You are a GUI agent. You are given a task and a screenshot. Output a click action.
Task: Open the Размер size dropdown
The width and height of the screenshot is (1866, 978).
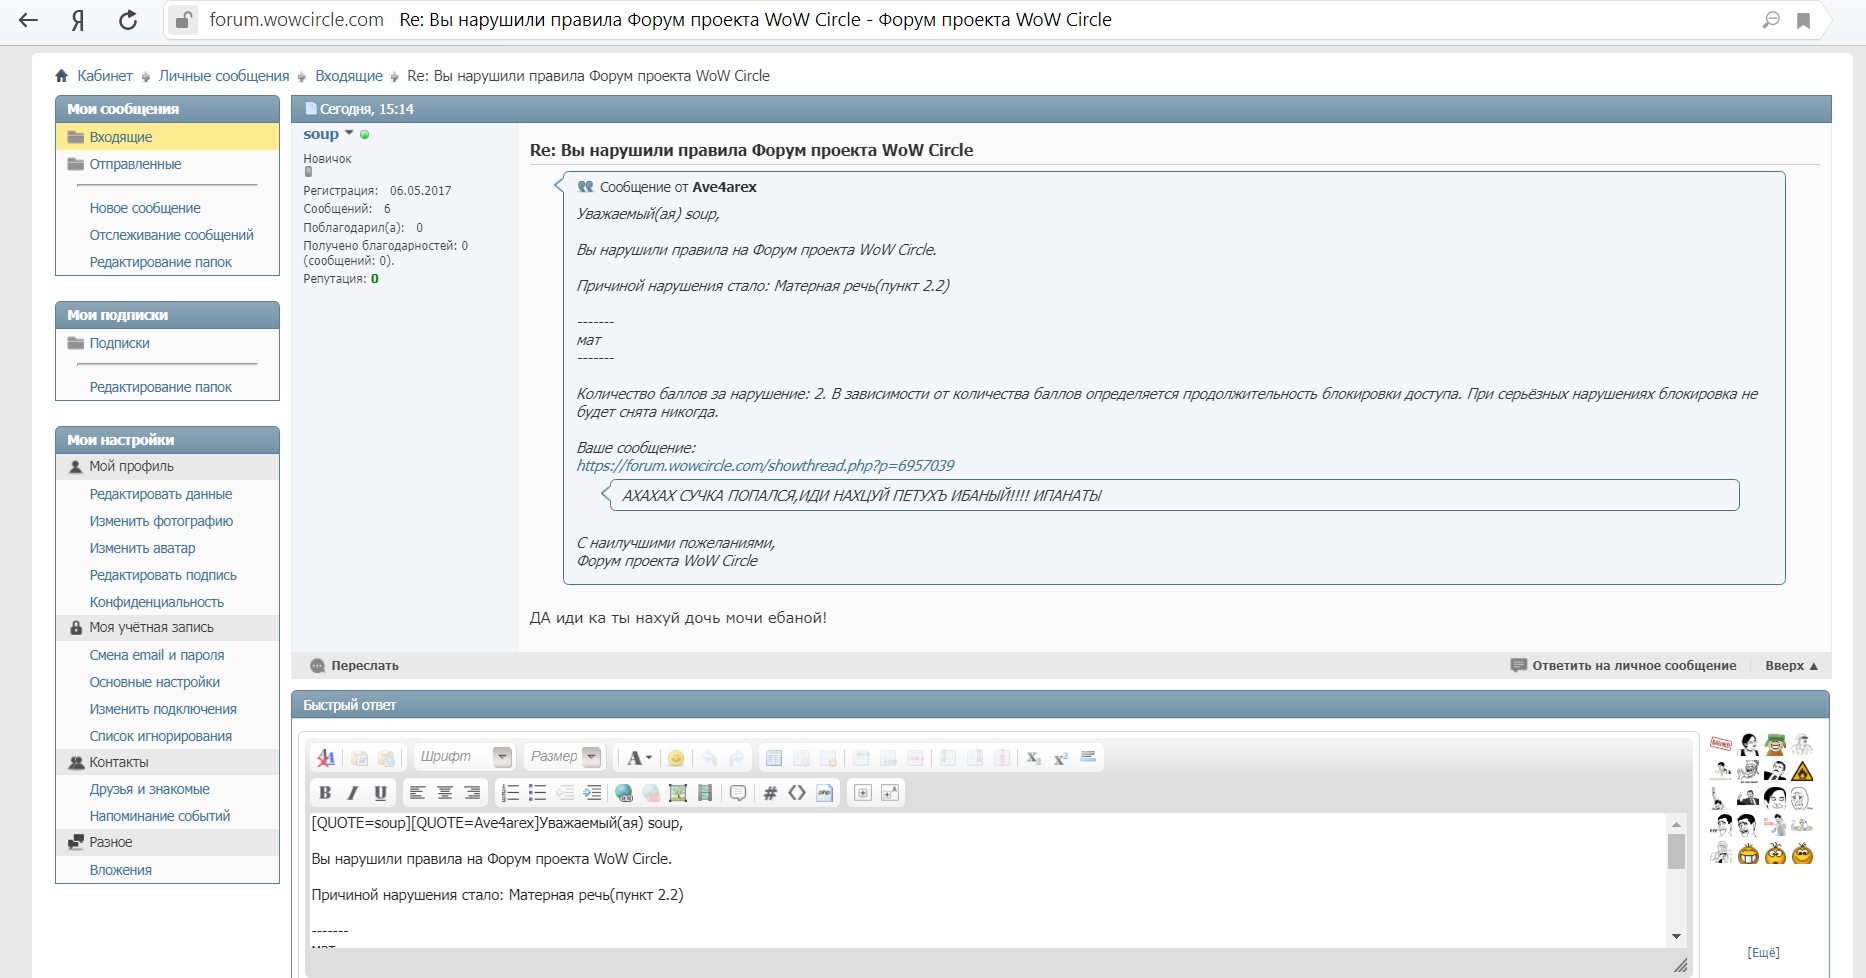[x=591, y=757]
